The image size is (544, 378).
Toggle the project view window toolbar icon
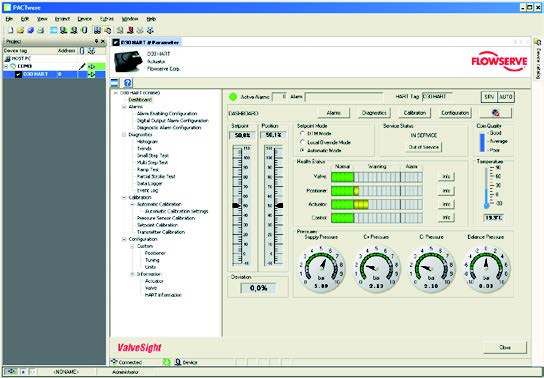53,31
